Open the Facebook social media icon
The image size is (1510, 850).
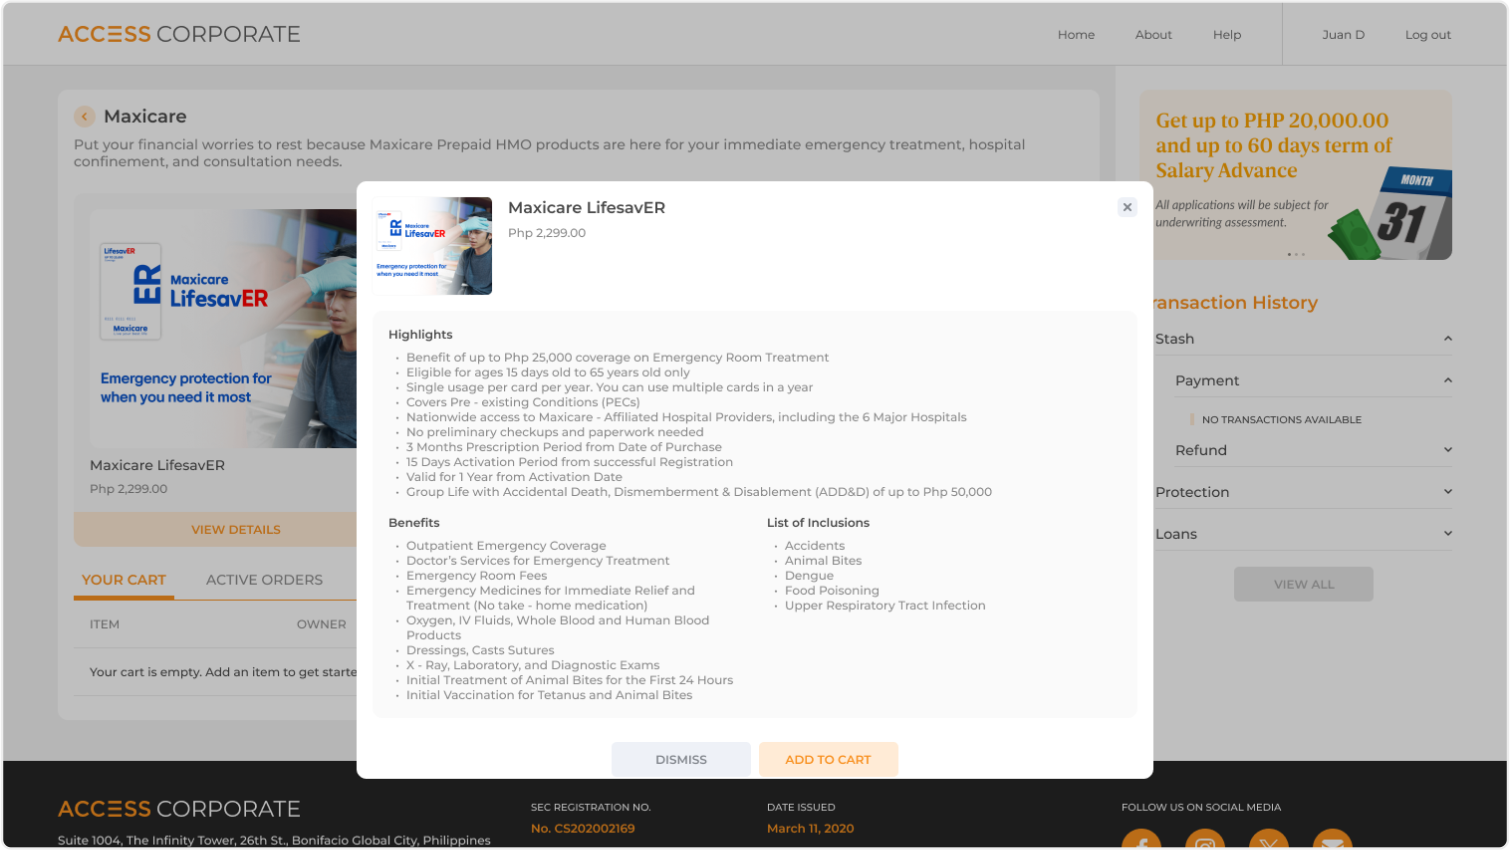1141,840
